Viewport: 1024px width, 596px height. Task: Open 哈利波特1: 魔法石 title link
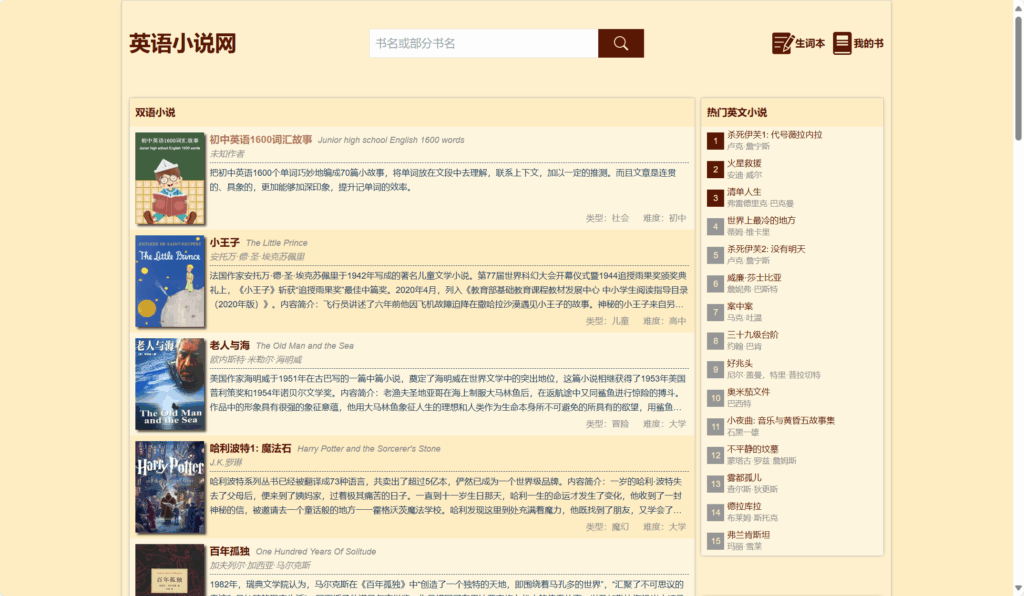[250, 448]
